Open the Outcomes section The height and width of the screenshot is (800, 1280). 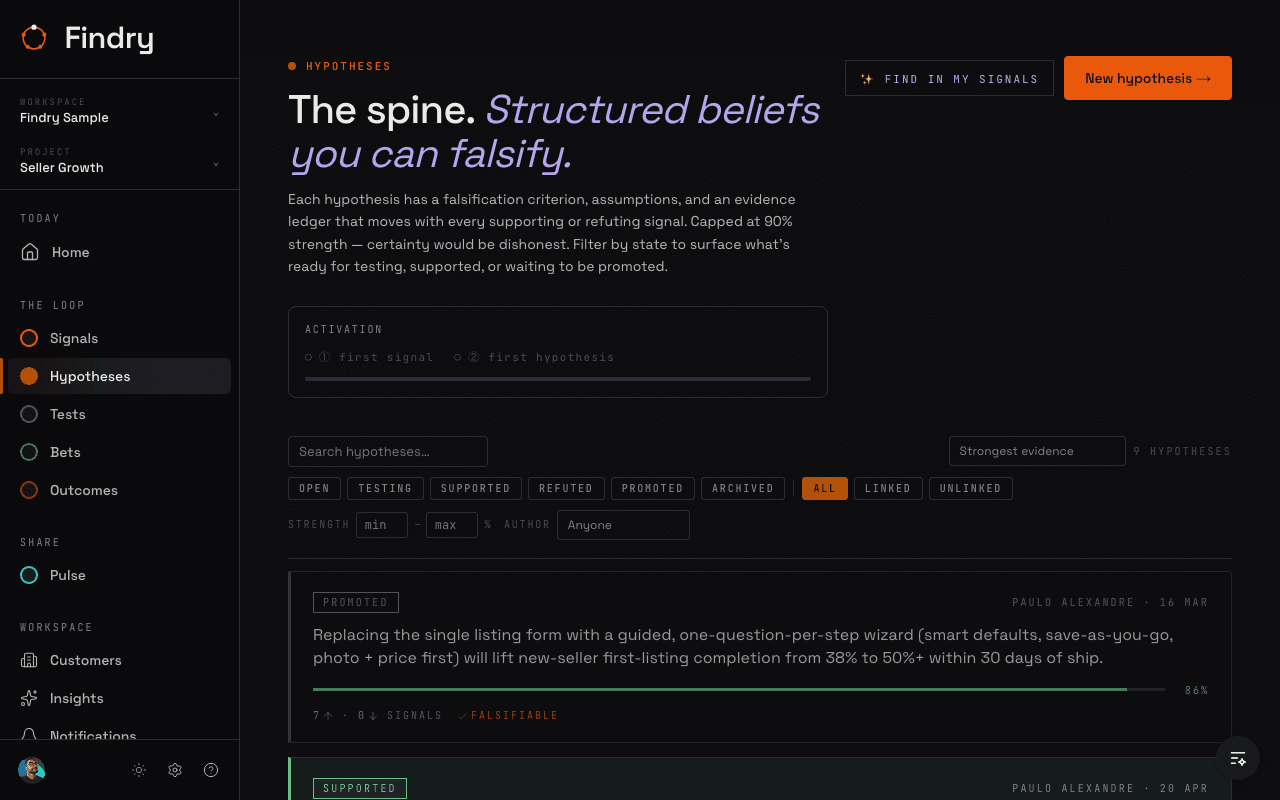tap(119, 490)
